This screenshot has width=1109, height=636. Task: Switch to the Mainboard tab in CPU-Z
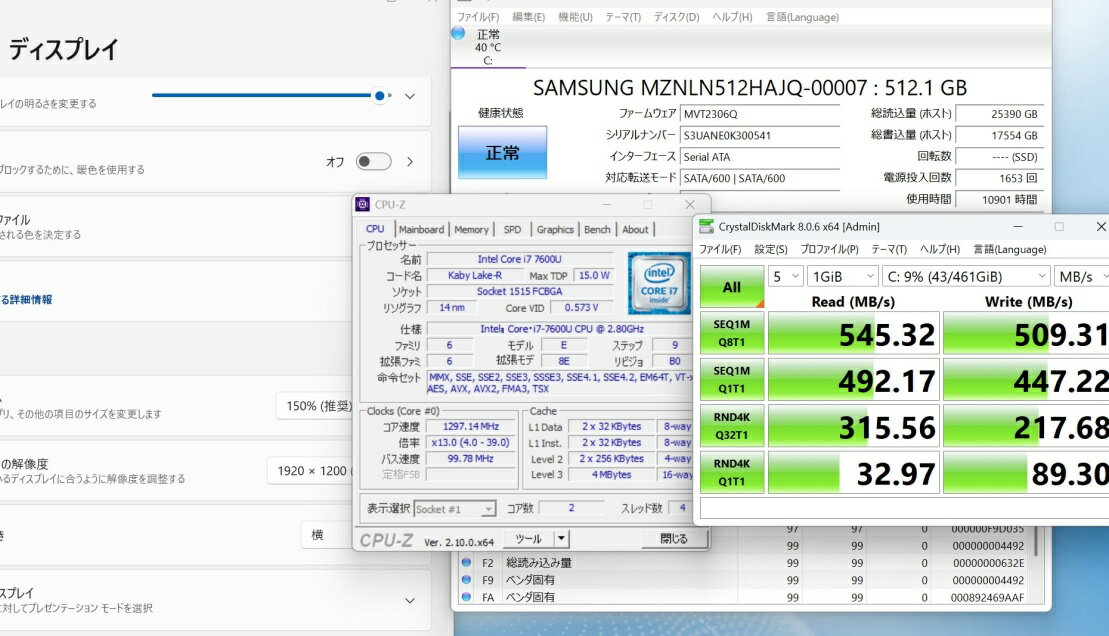[x=421, y=229]
